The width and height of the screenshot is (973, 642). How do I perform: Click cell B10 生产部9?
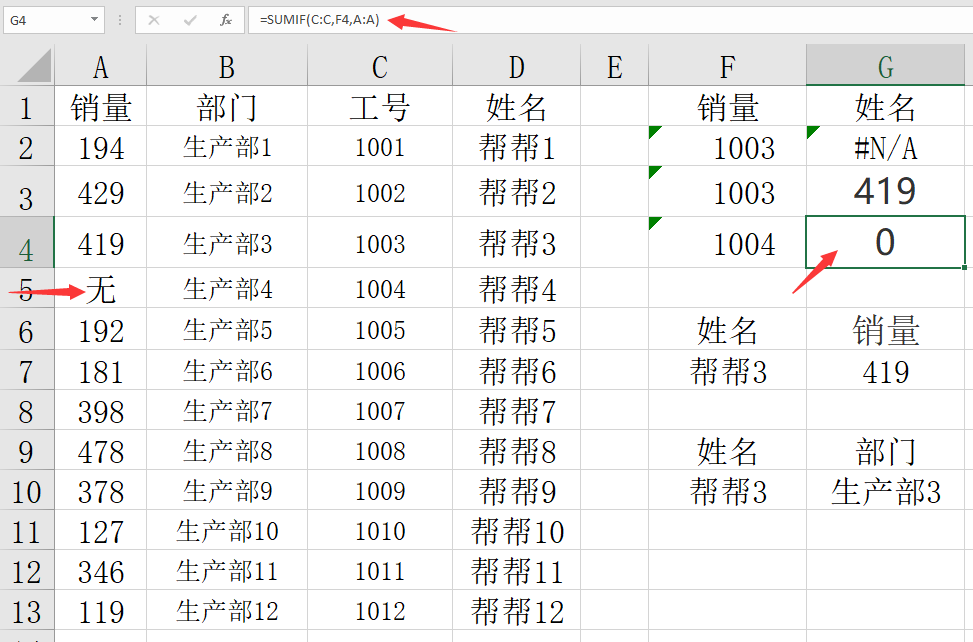click(x=227, y=490)
